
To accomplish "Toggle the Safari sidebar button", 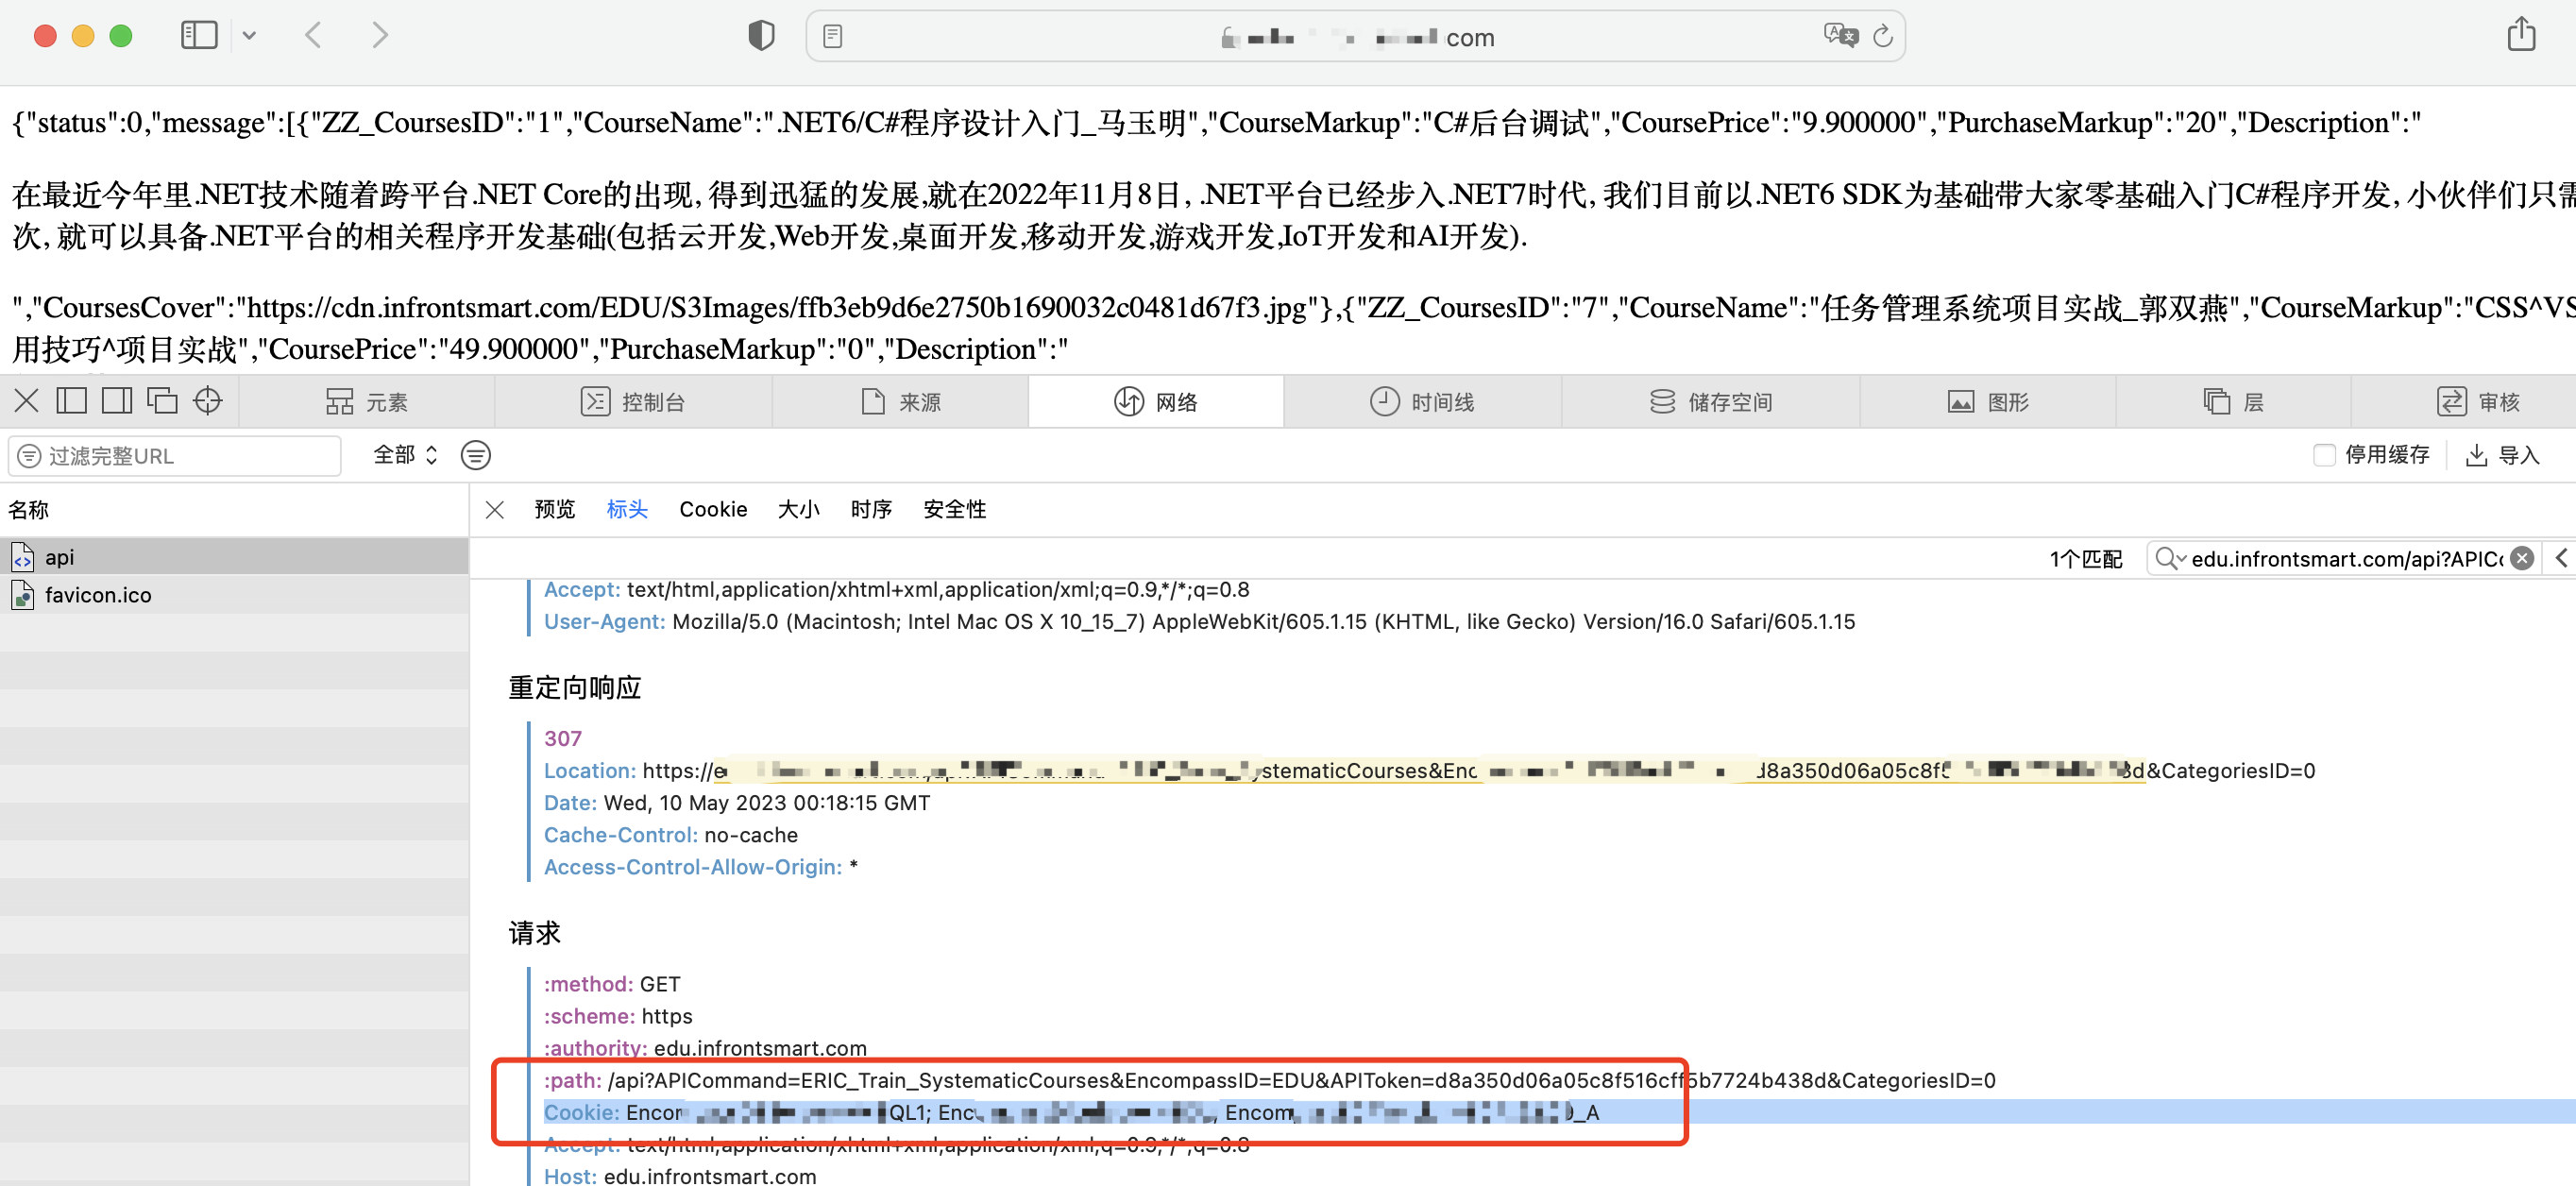I will click(x=199, y=36).
